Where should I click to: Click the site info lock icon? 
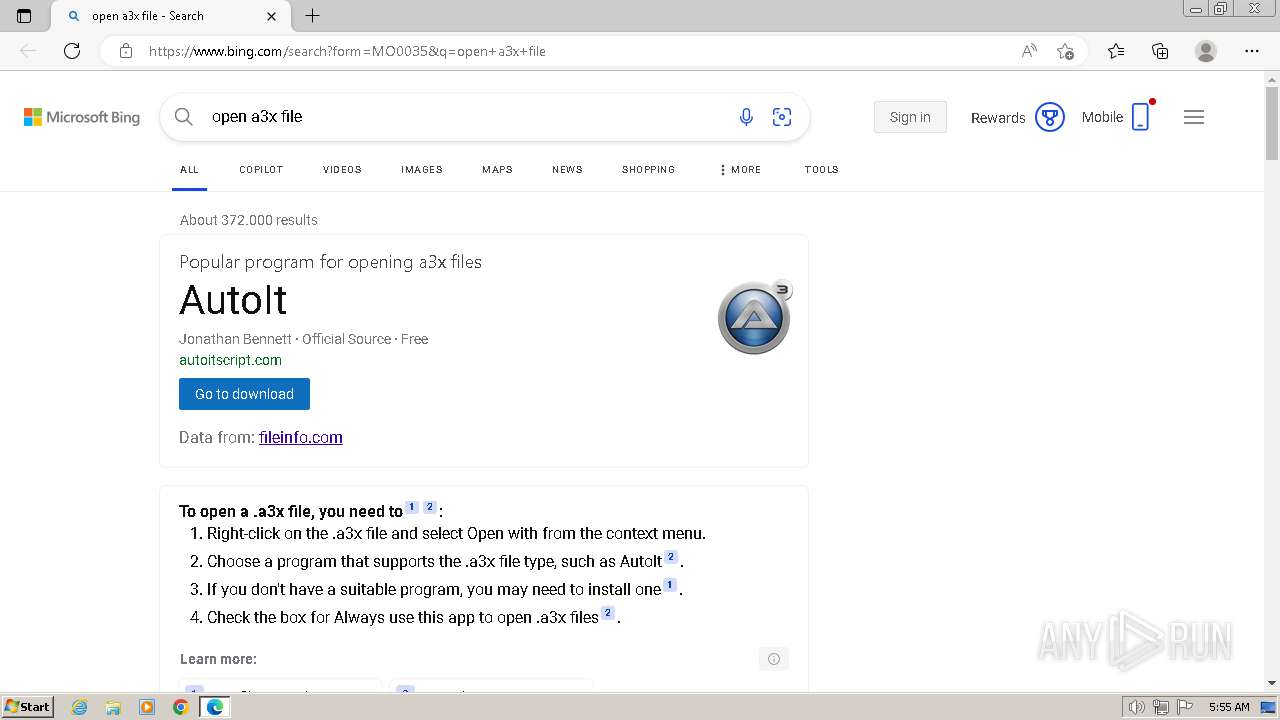126,51
